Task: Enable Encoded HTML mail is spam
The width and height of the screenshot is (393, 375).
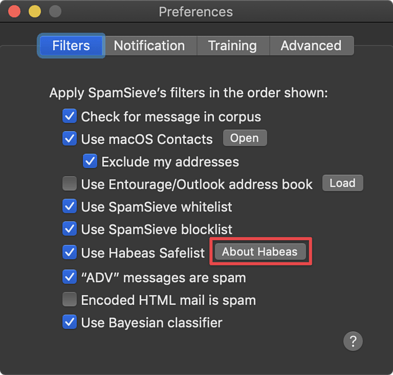Action: point(69,299)
